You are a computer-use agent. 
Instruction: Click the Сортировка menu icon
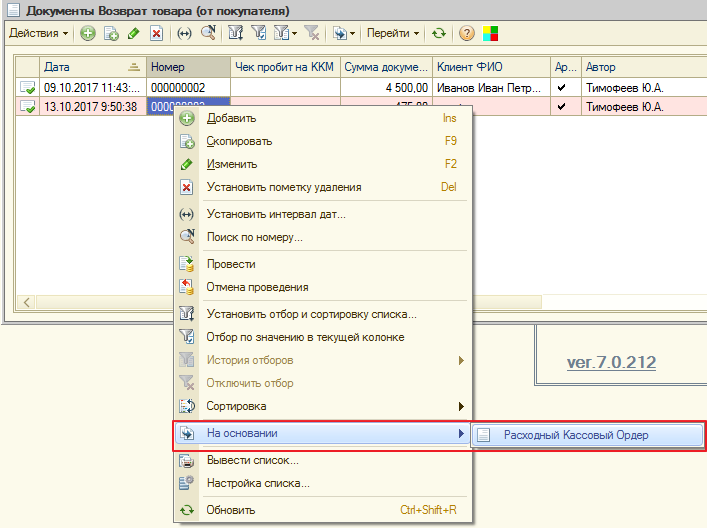pos(187,406)
